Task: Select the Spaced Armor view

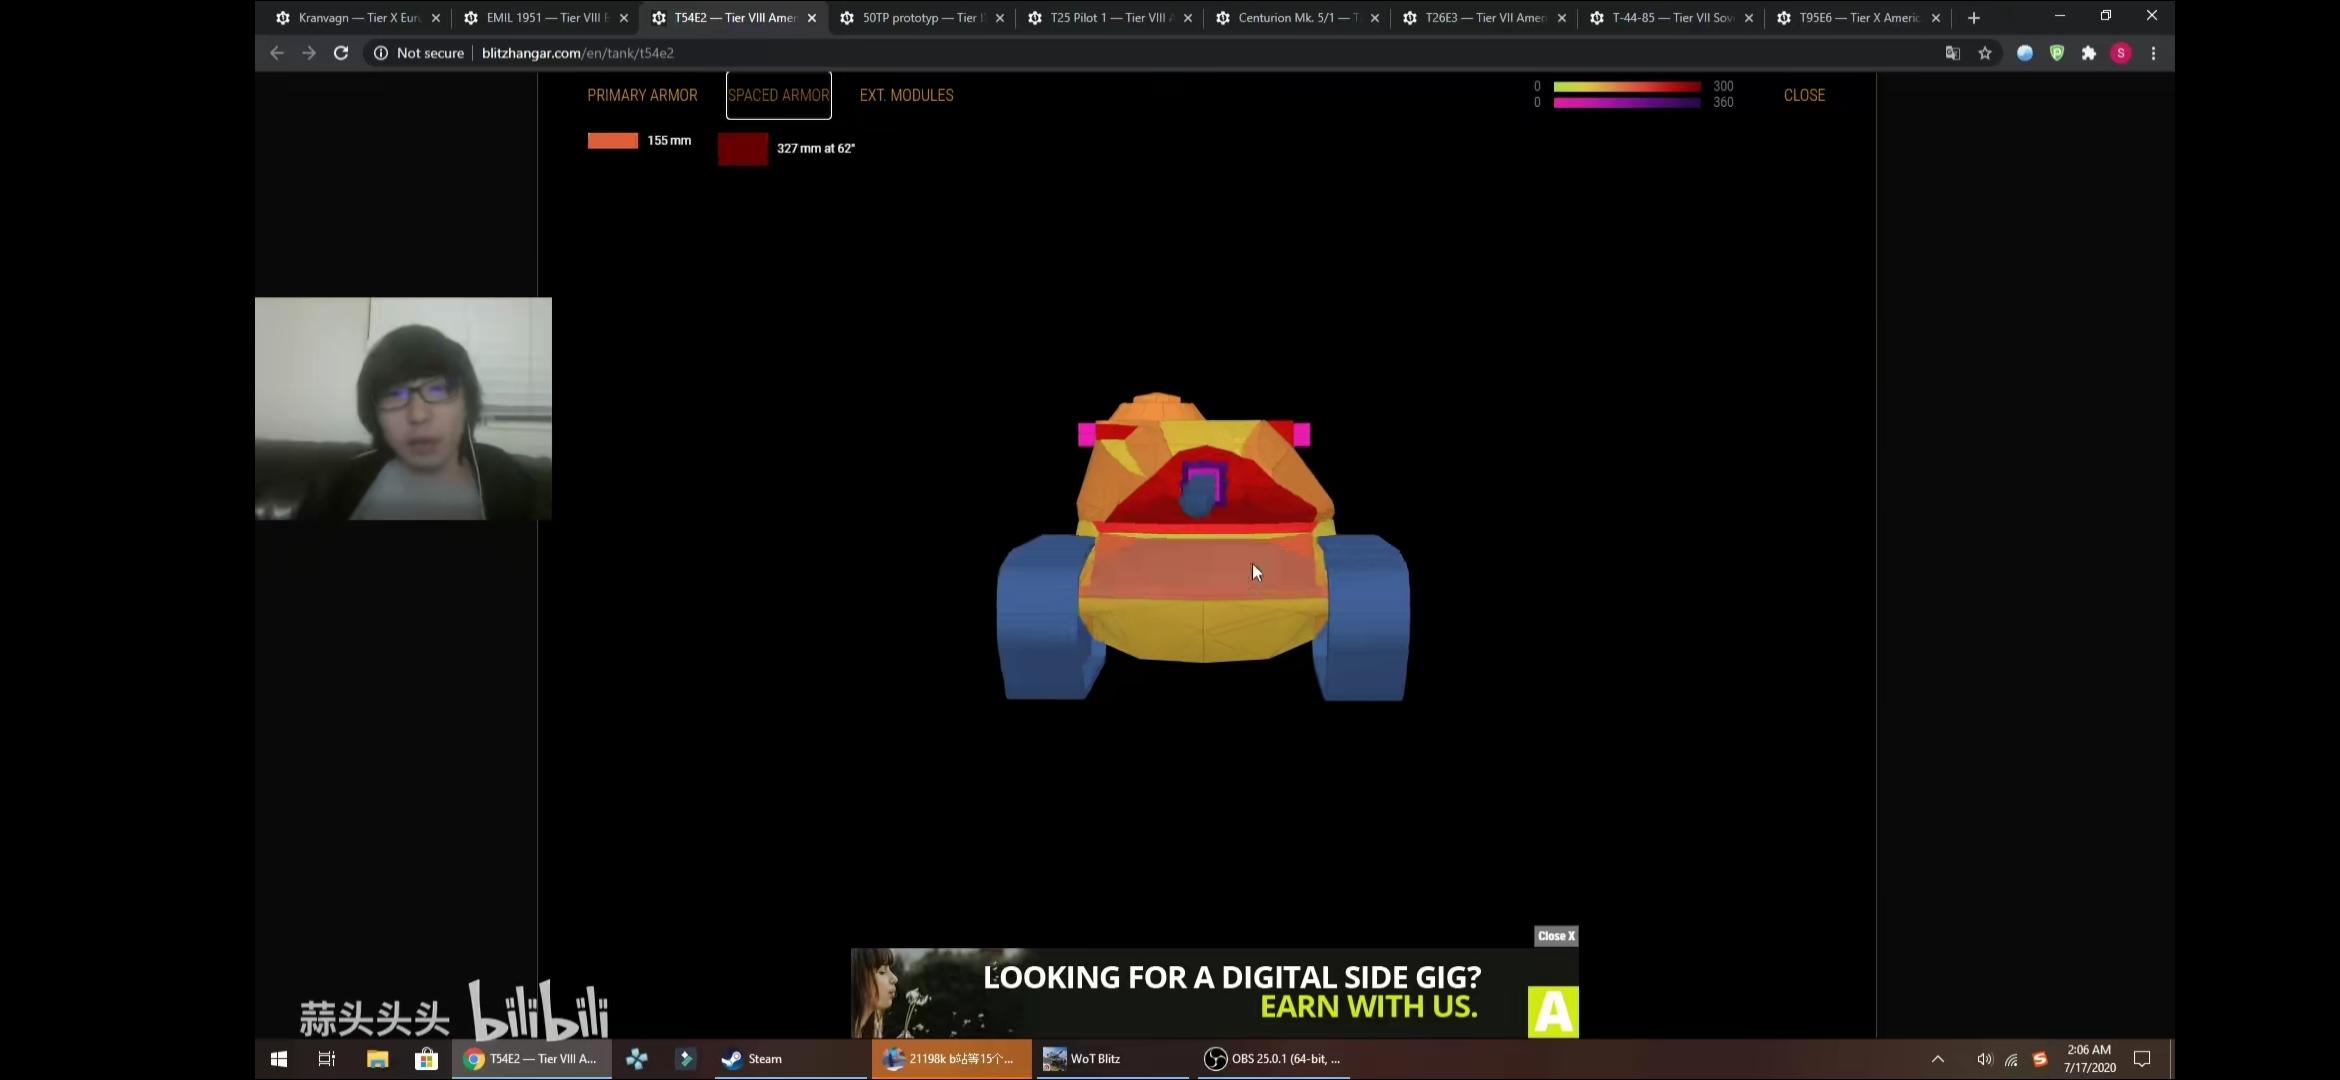Action: [x=779, y=95]
